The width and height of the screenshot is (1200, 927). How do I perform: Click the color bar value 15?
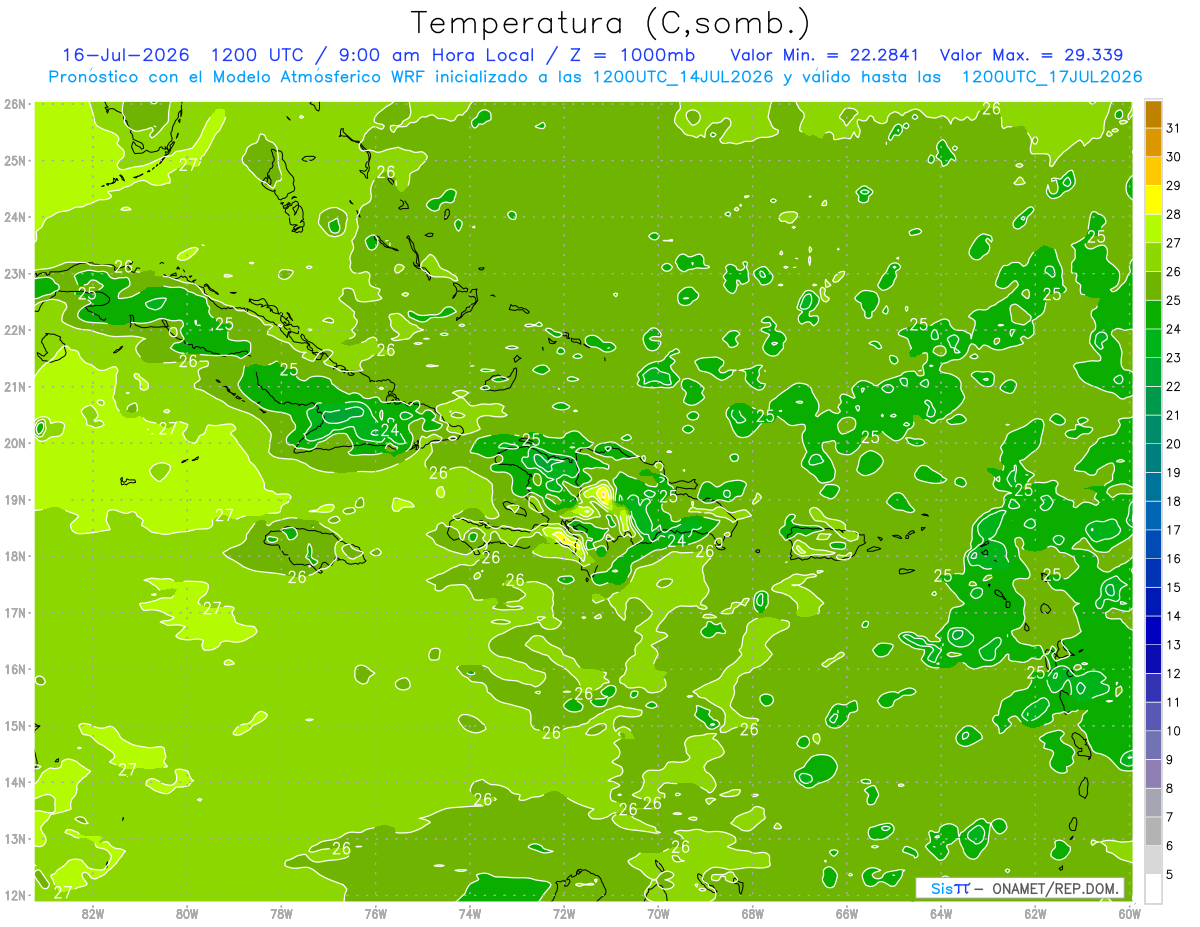(1174, 587)
